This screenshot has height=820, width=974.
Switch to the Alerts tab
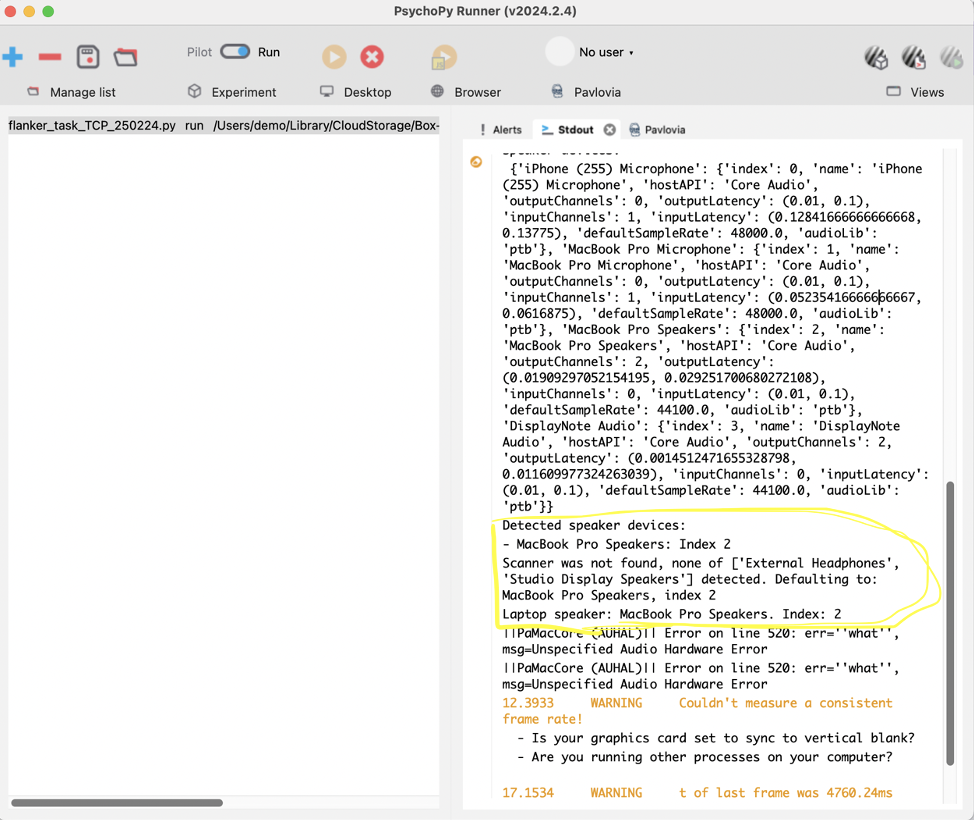click(x=500, y=130)
